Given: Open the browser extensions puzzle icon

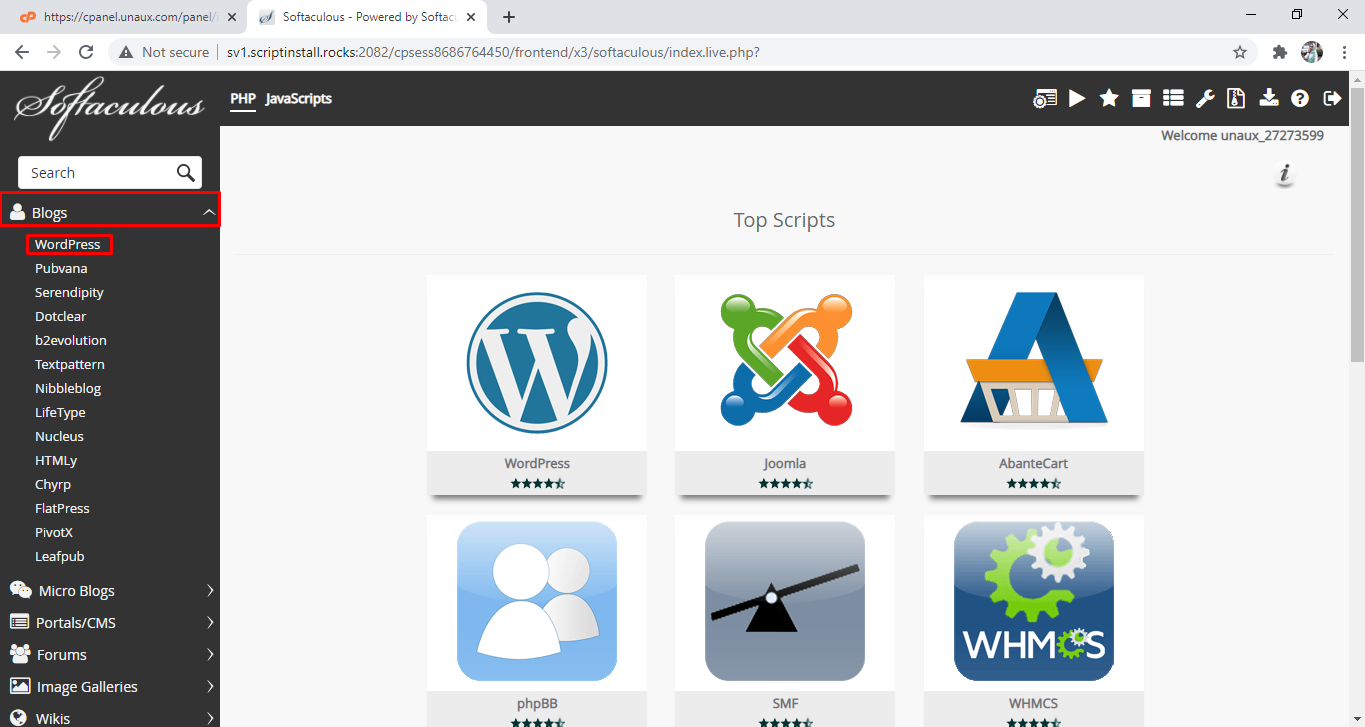Looking at the screenshot, I should tap(1279, 52).
